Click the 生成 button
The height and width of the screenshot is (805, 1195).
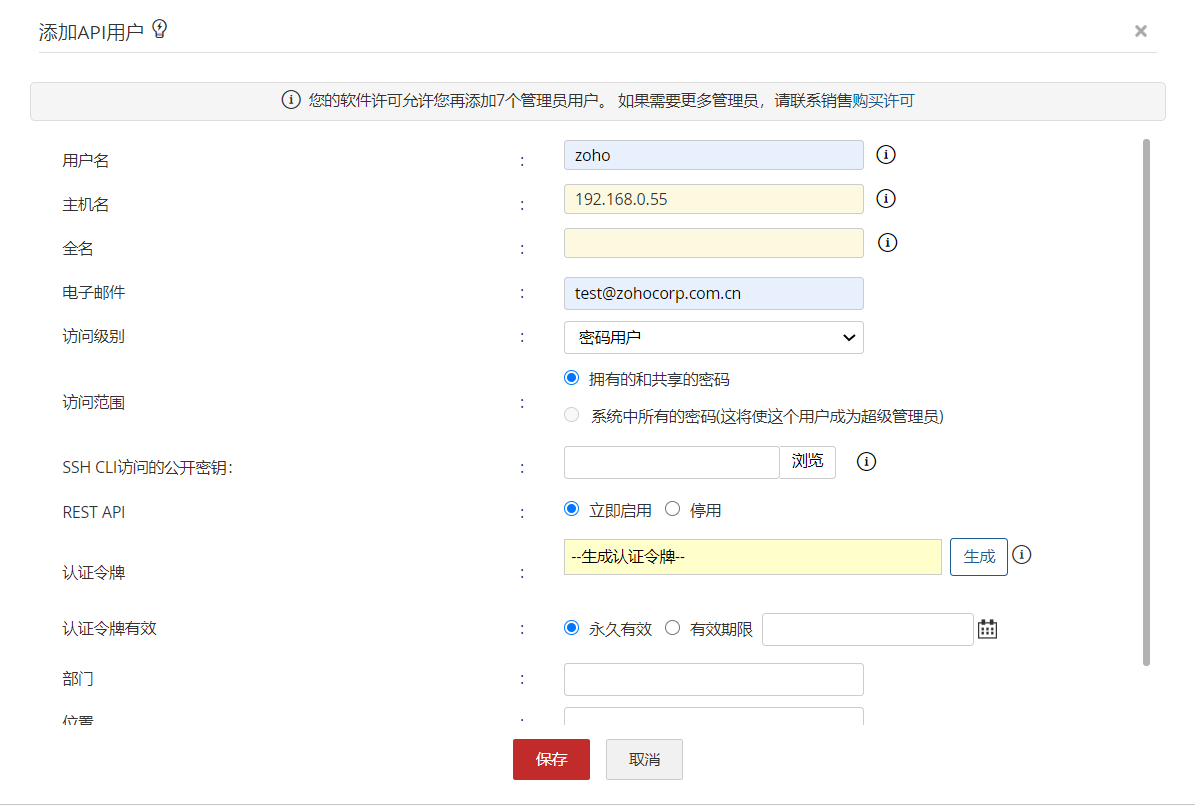point(979,557)
